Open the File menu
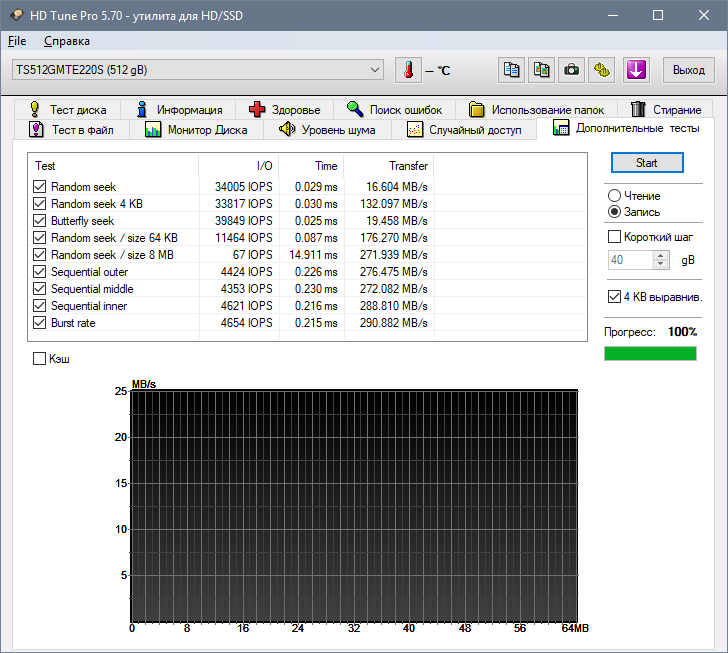This screenshot has height=653, width=728. pyautogui.click(x=17, y=41)
